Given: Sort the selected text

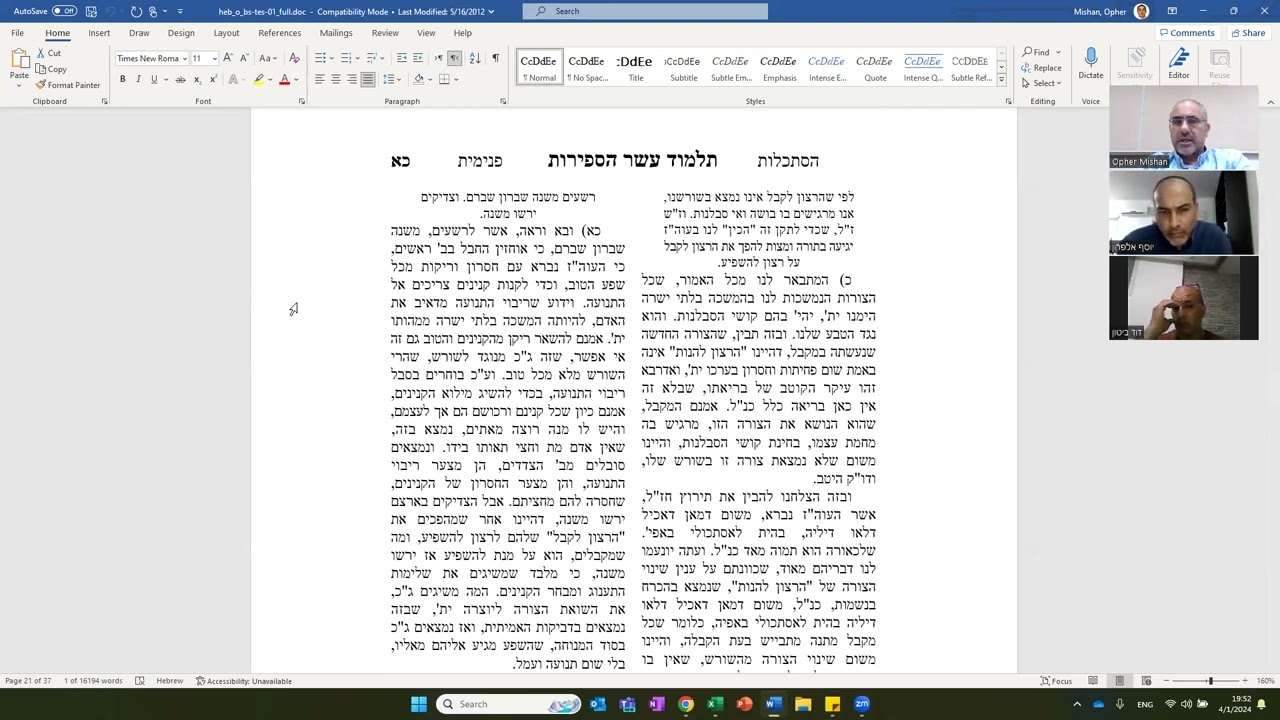Looking at the screenshot, I should tap(474, 58).
